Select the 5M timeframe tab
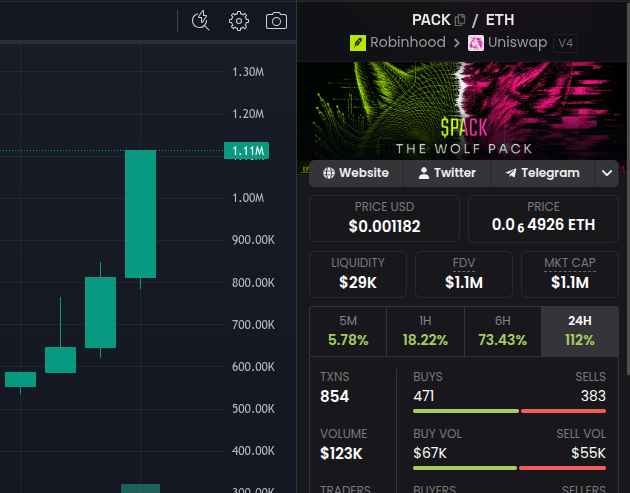Viewport: 630px width, 493px height. coord(348,331)
